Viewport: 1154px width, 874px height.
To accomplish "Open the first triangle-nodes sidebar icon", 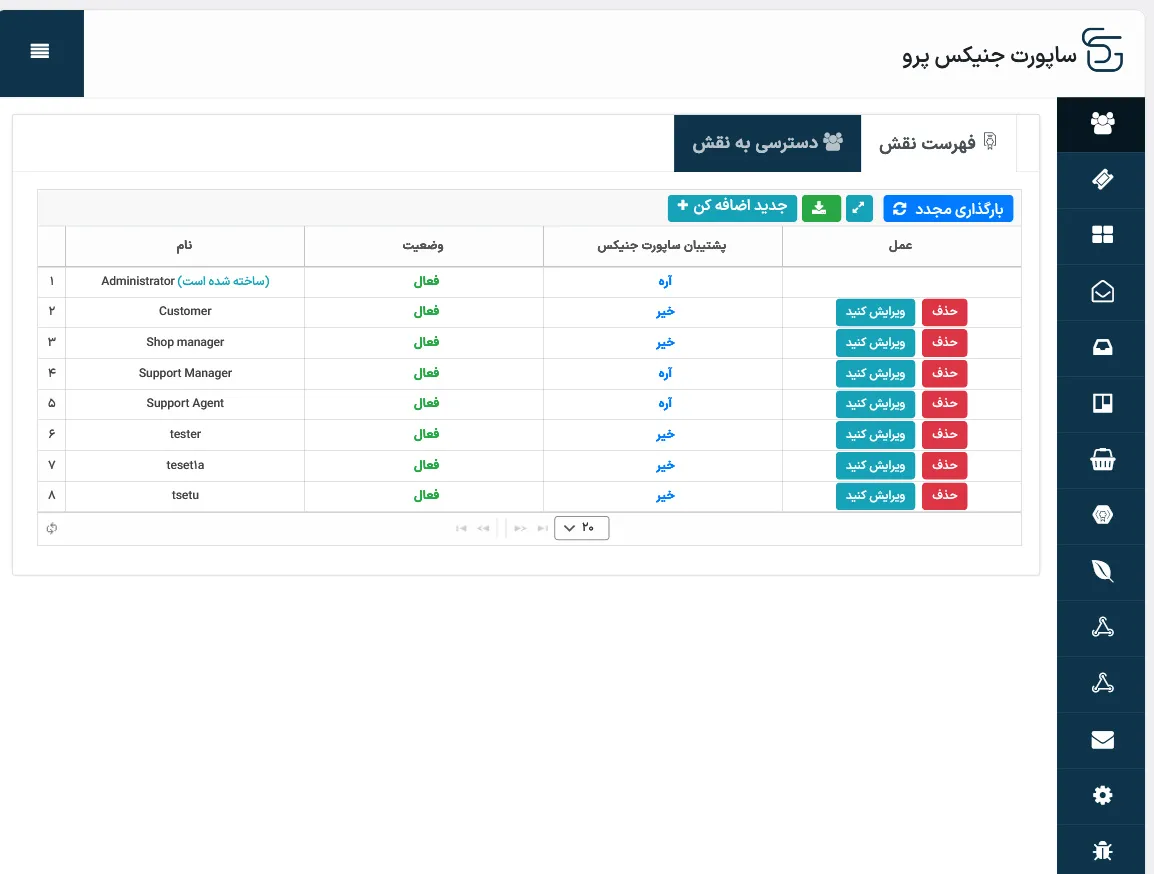I will [x=1102, y=627].
